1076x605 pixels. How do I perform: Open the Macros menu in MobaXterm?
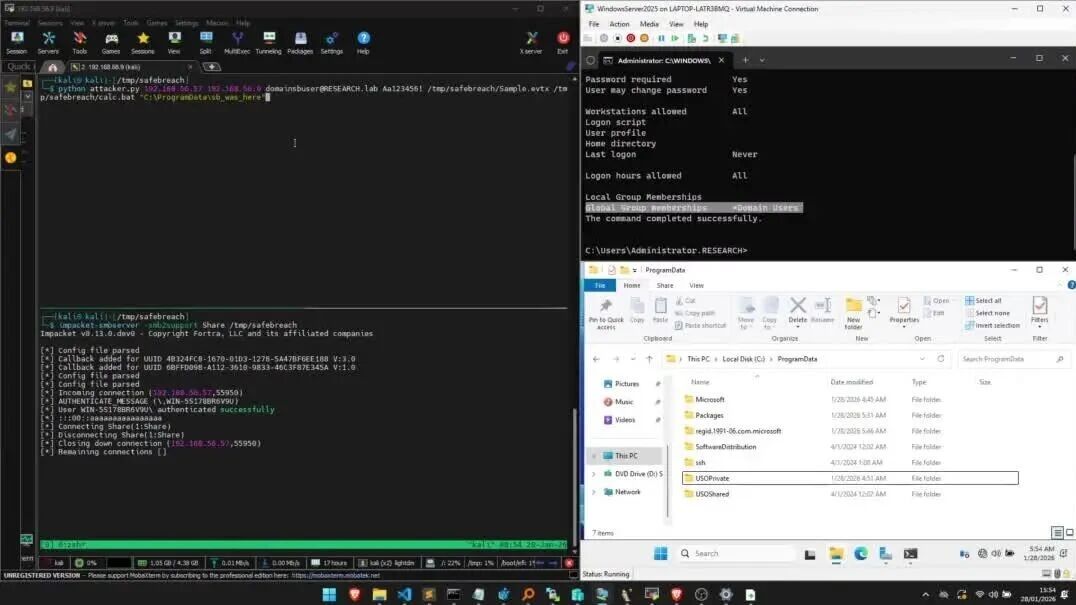click(x=217, y=23)
